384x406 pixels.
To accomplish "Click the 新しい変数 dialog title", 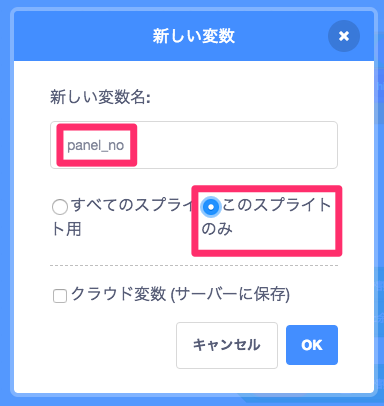I will (194, 36).
